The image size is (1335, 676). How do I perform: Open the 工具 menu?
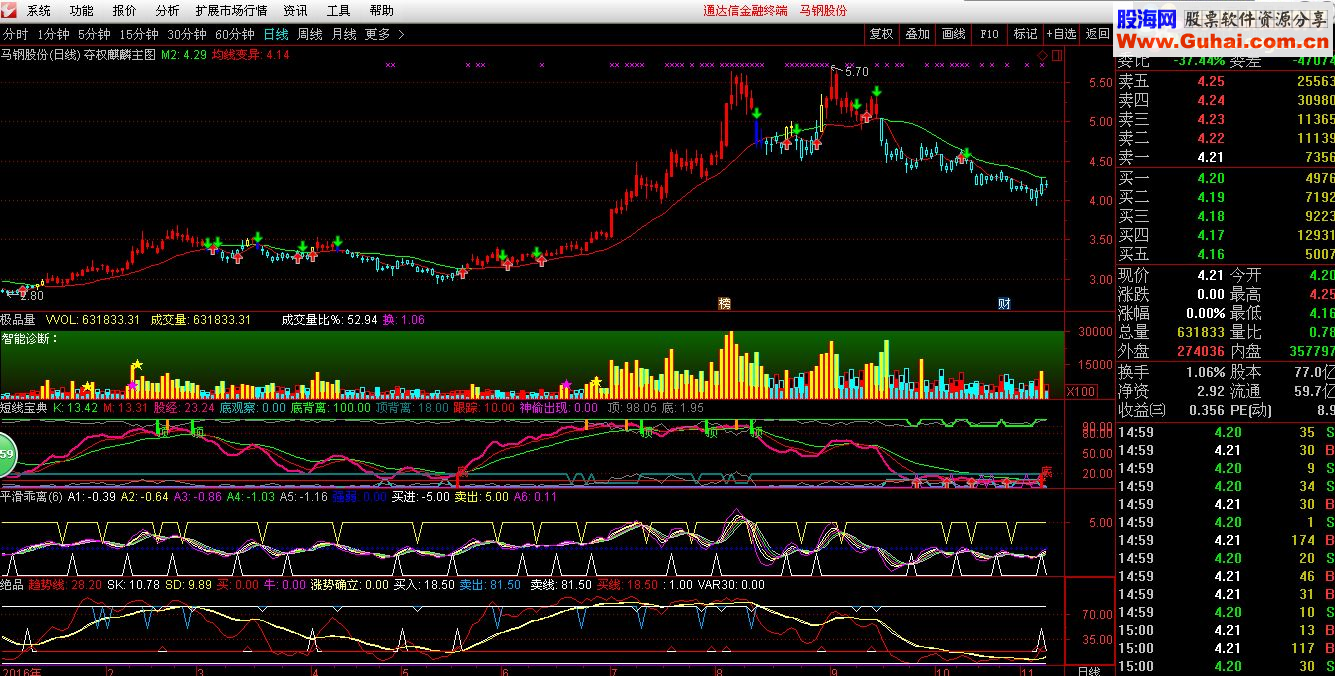click(x=338, y=11)
